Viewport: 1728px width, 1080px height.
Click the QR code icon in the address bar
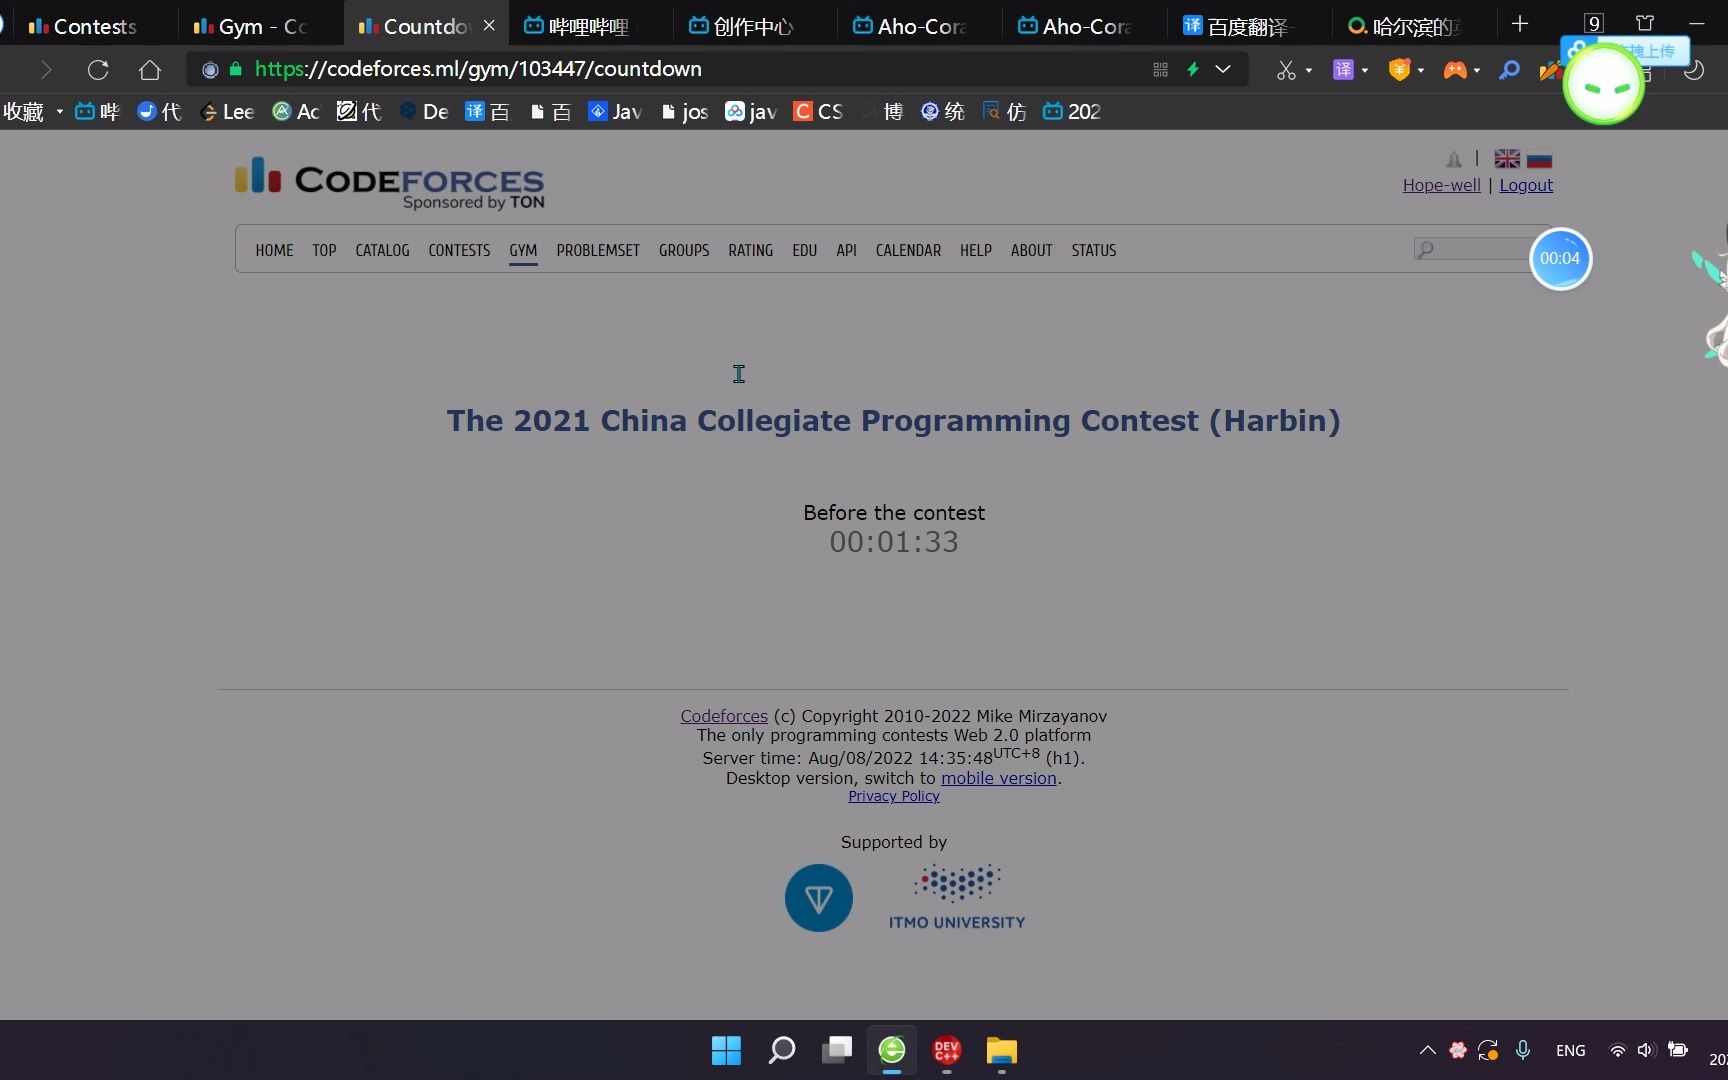1160,69
